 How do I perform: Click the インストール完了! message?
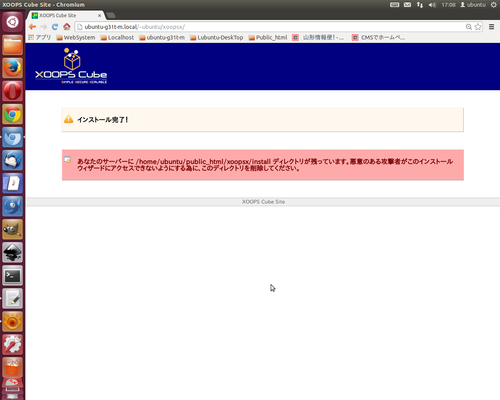point(103,120)
